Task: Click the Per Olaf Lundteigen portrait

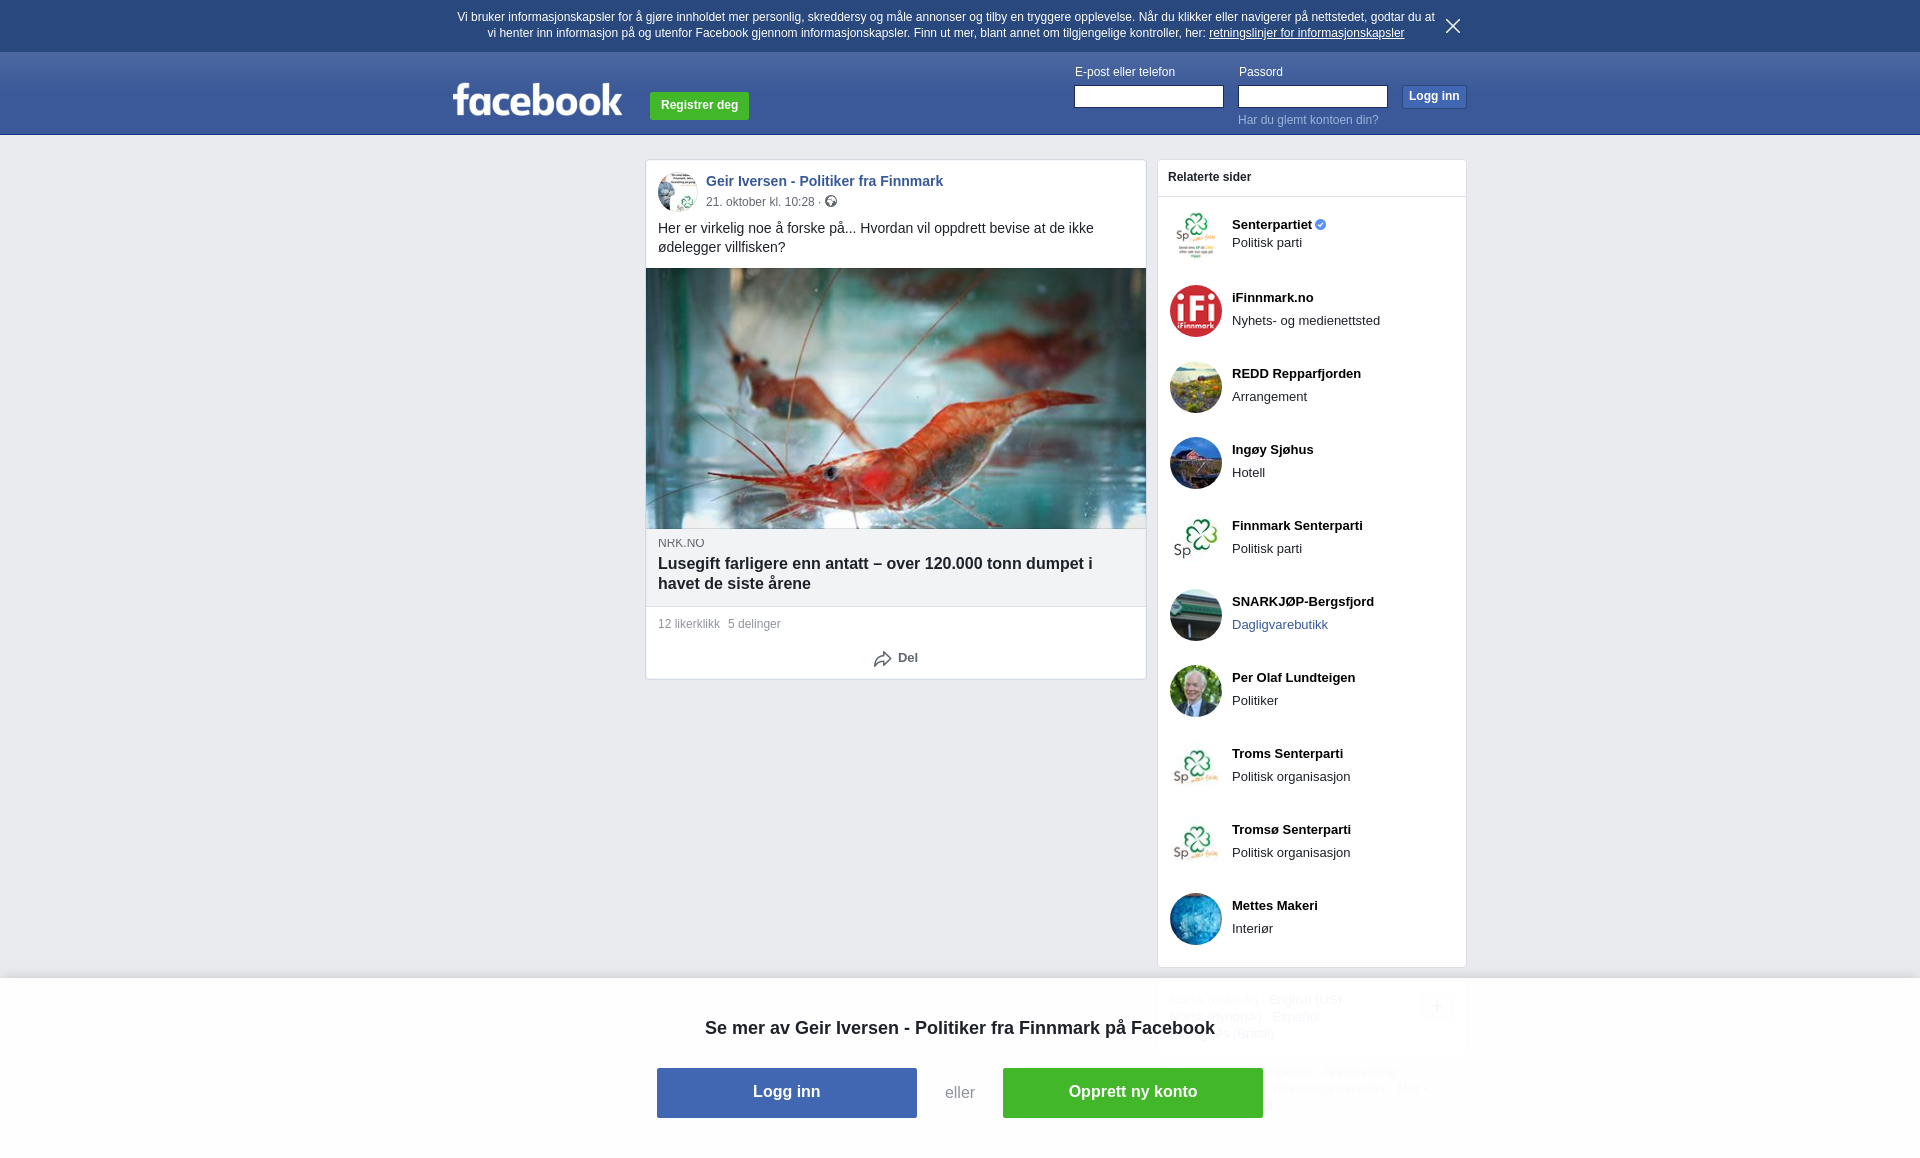Action: (x=1196, y=691)
